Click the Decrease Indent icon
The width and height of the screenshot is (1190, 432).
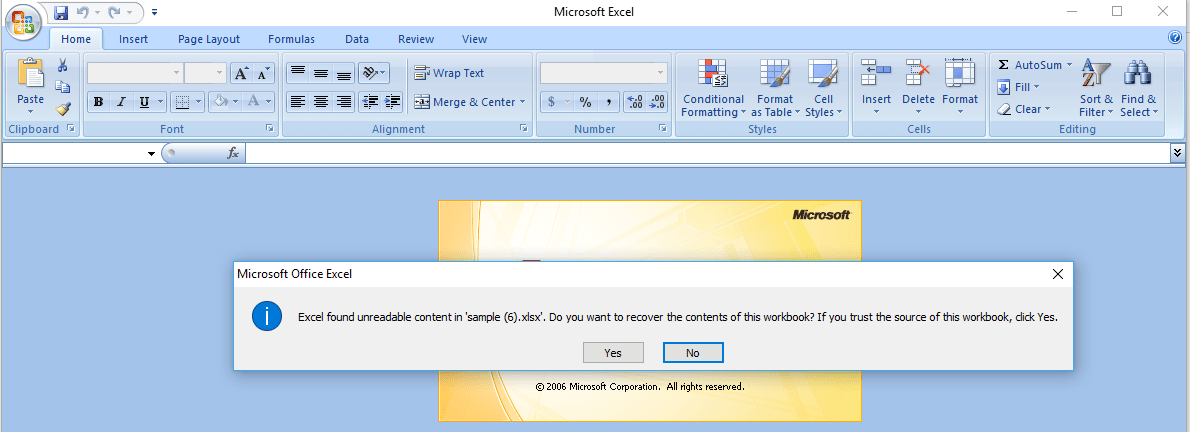pos(370,101)
